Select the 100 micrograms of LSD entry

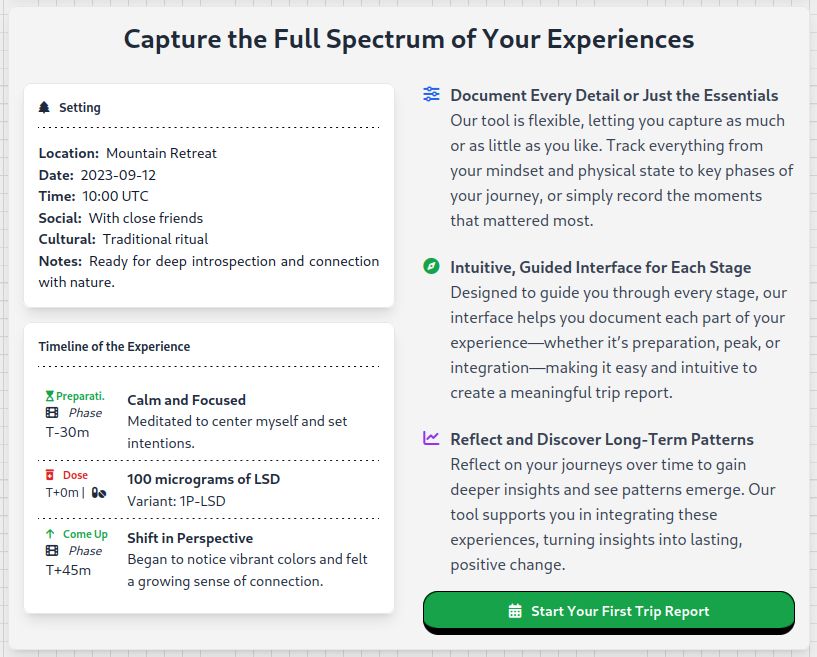coord(208,490)
